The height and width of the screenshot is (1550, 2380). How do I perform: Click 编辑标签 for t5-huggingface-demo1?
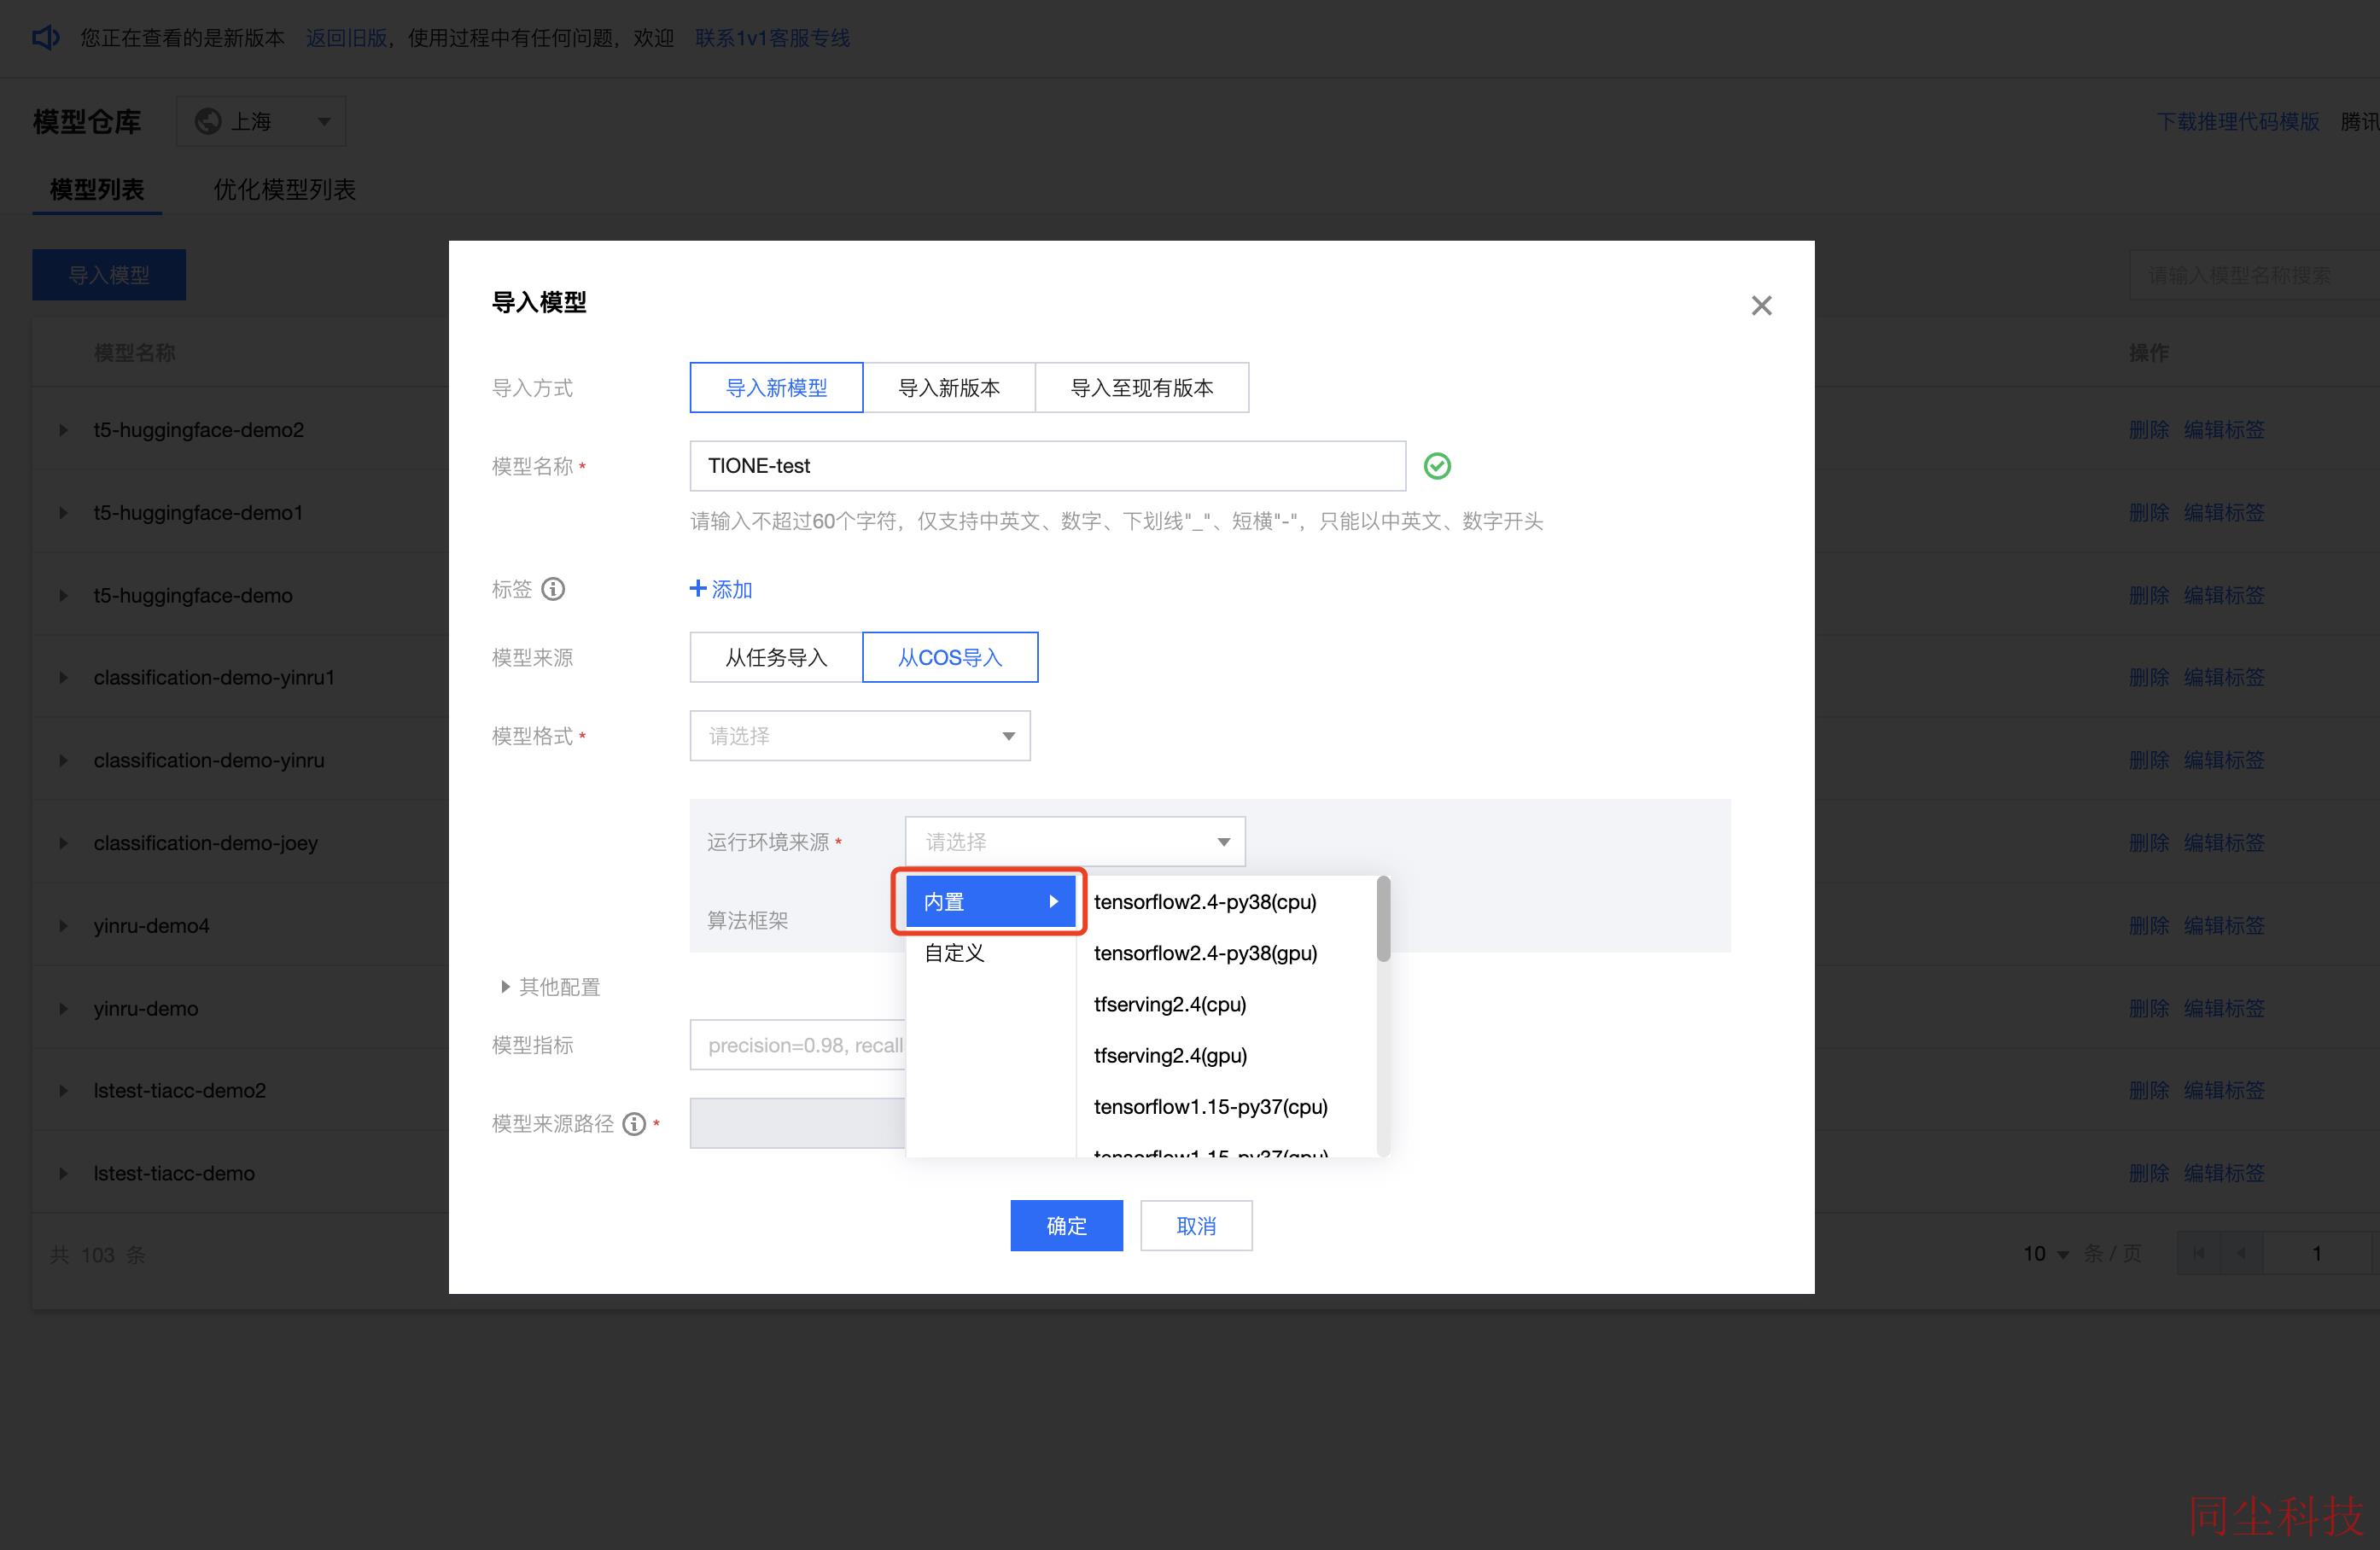pos(2224,513)
